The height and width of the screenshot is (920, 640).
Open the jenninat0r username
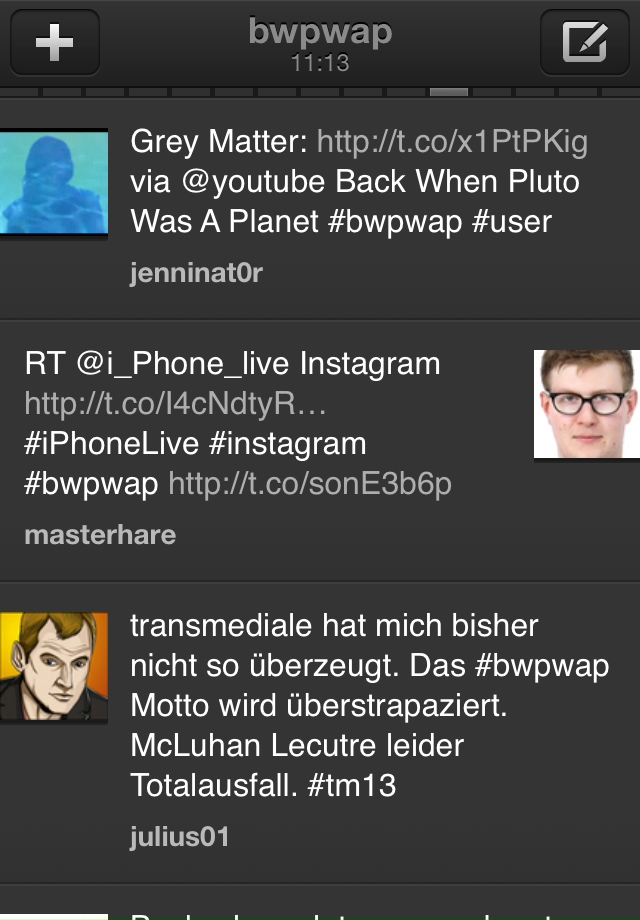click(x=197, y=273)
